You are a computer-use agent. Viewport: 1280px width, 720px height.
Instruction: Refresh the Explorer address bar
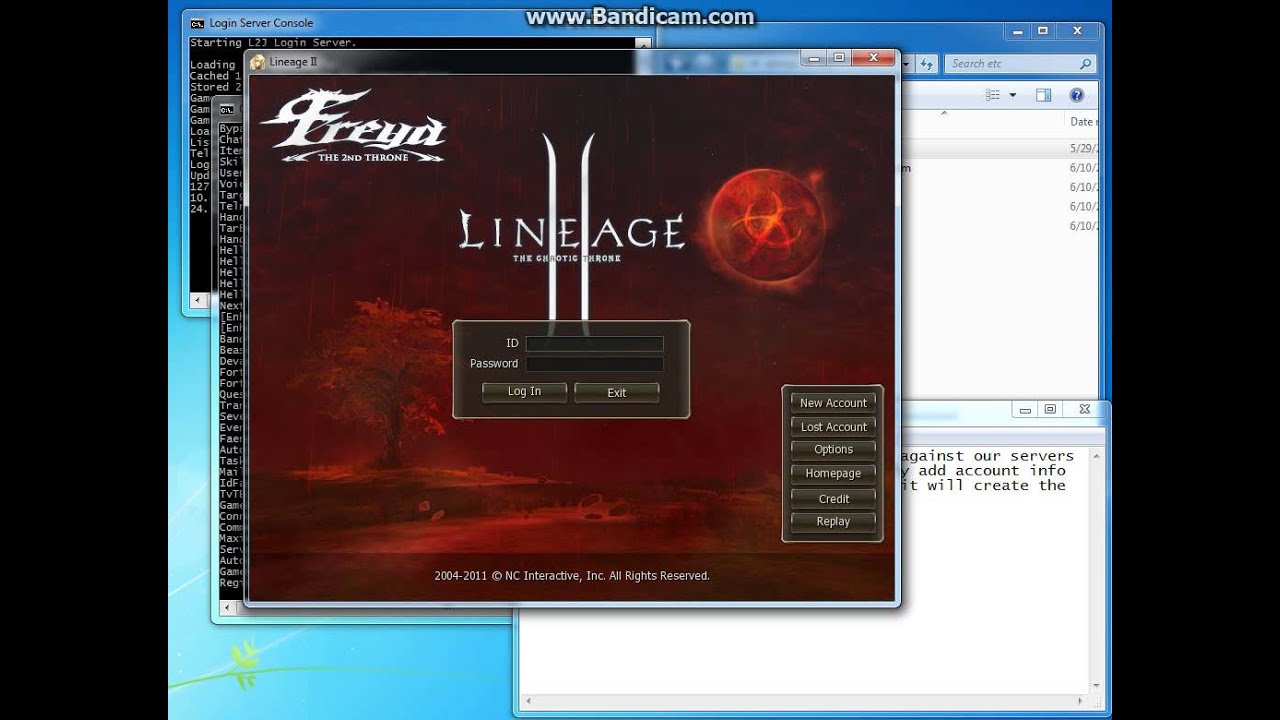[x=927, y=63]
